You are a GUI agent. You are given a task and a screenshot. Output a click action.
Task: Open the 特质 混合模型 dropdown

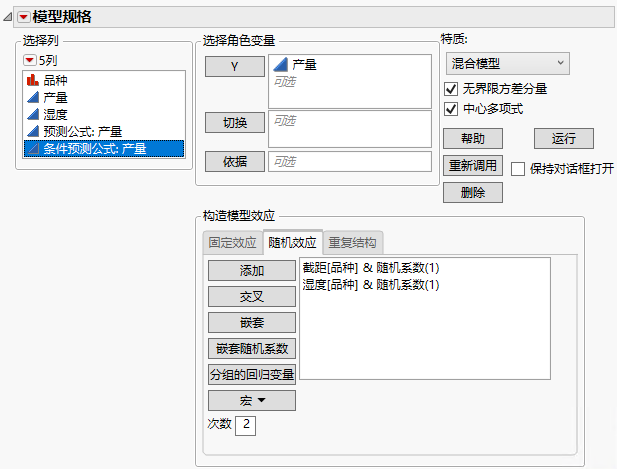click(x=508, y=63)
